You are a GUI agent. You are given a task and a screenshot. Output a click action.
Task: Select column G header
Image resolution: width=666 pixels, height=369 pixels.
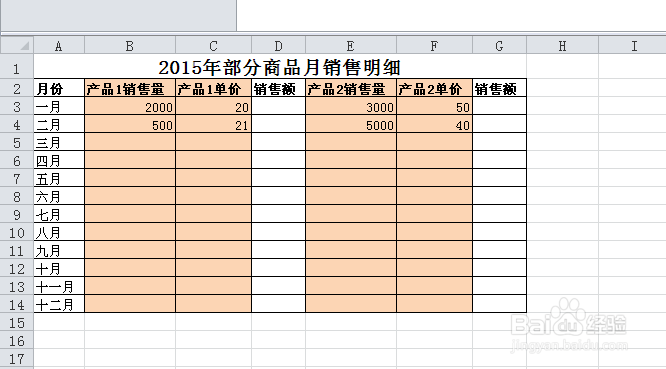(x=500, y=45)
